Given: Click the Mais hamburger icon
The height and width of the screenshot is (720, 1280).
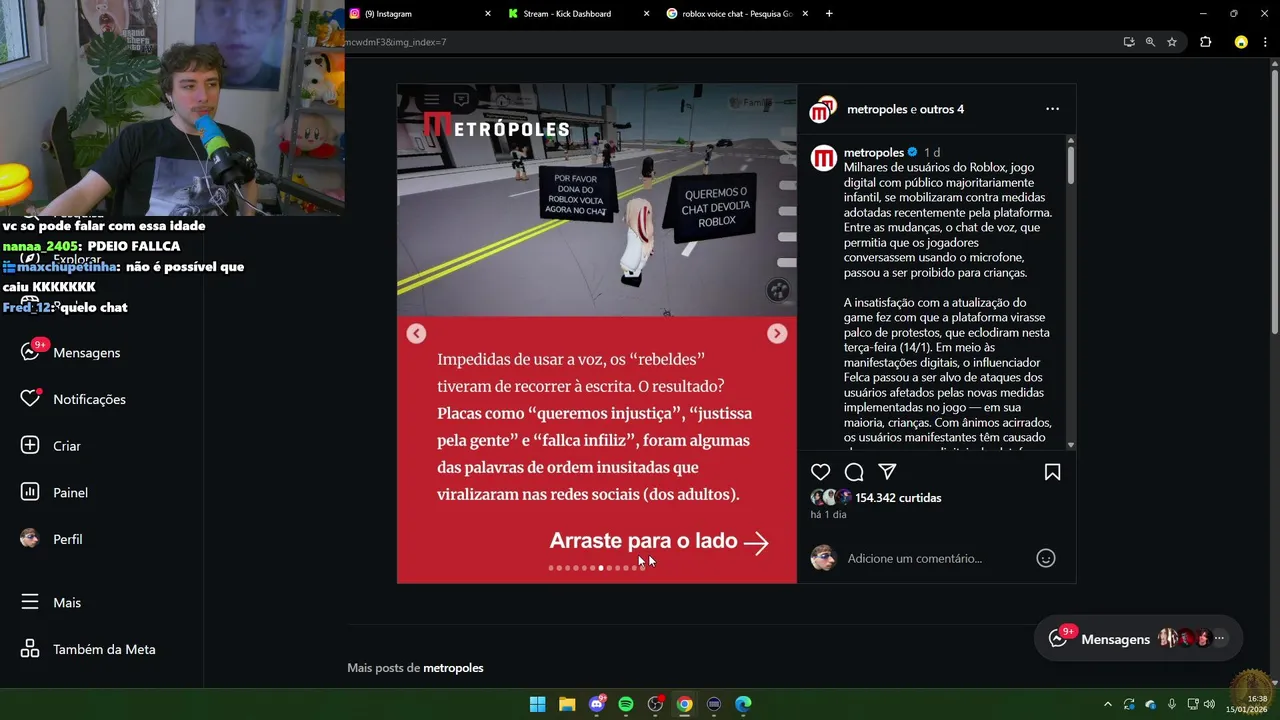Looking at the screenshot, I should click(30, 602).
